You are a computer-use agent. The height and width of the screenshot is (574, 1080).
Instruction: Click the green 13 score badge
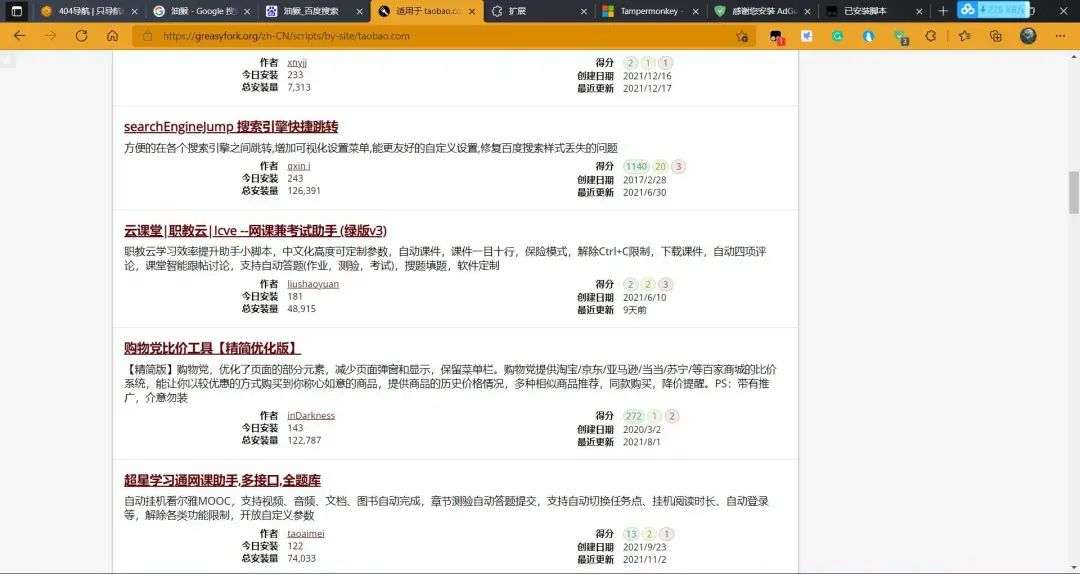coord(631,533)
